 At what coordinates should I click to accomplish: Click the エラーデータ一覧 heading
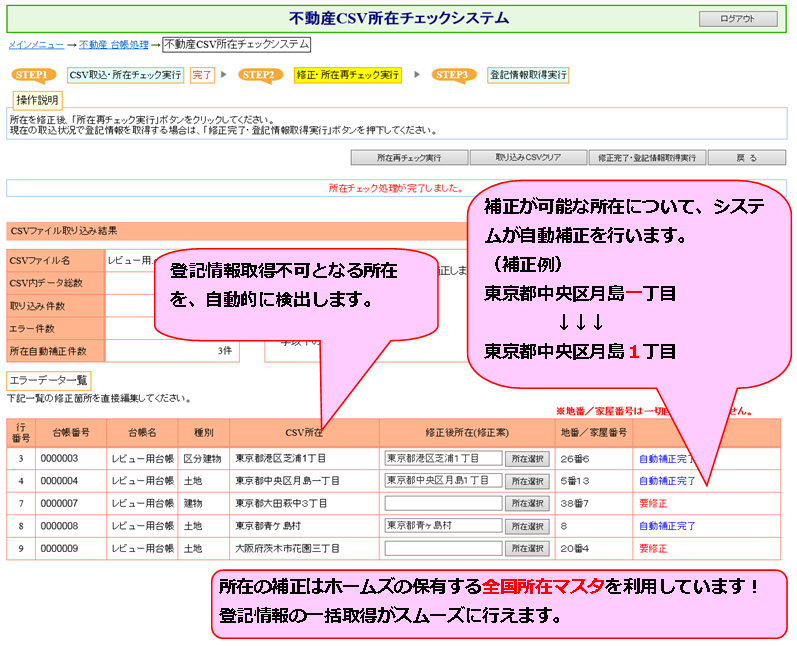click(x=49, y=380)
